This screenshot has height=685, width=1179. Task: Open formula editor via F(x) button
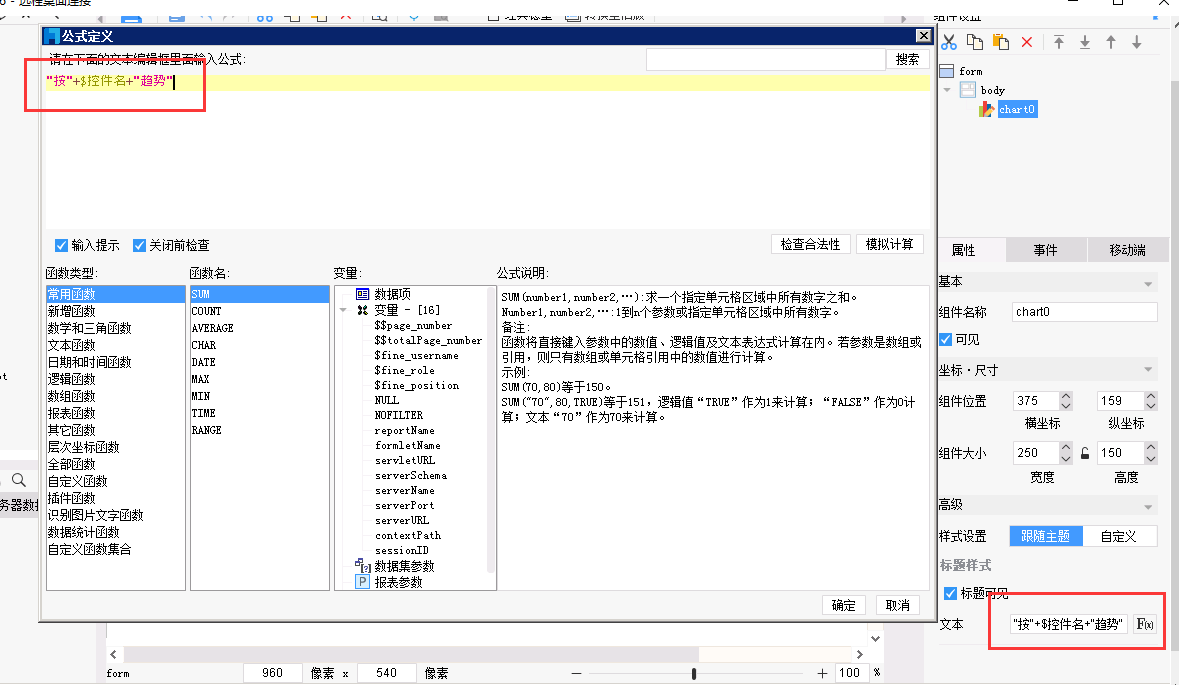coord(1145,624)
